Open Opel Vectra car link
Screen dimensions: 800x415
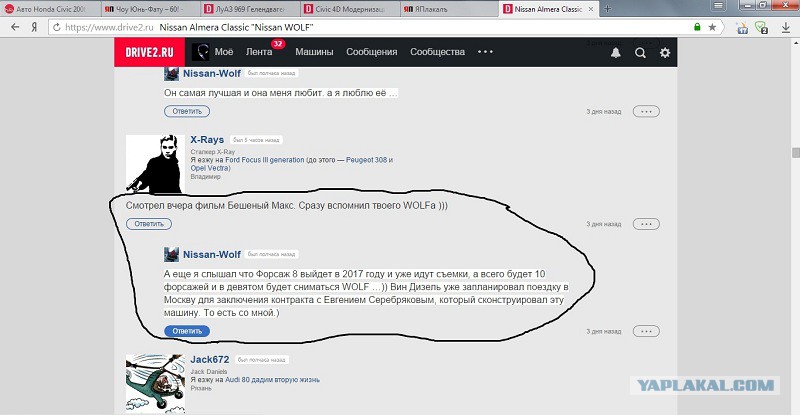click(x=209, y=168)
